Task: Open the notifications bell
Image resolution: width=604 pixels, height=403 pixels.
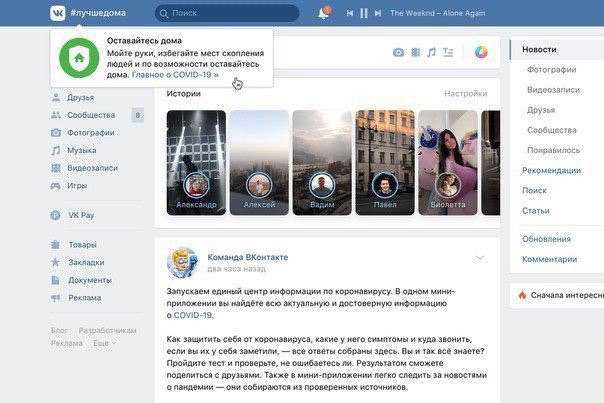Action: tap(324, 13)
